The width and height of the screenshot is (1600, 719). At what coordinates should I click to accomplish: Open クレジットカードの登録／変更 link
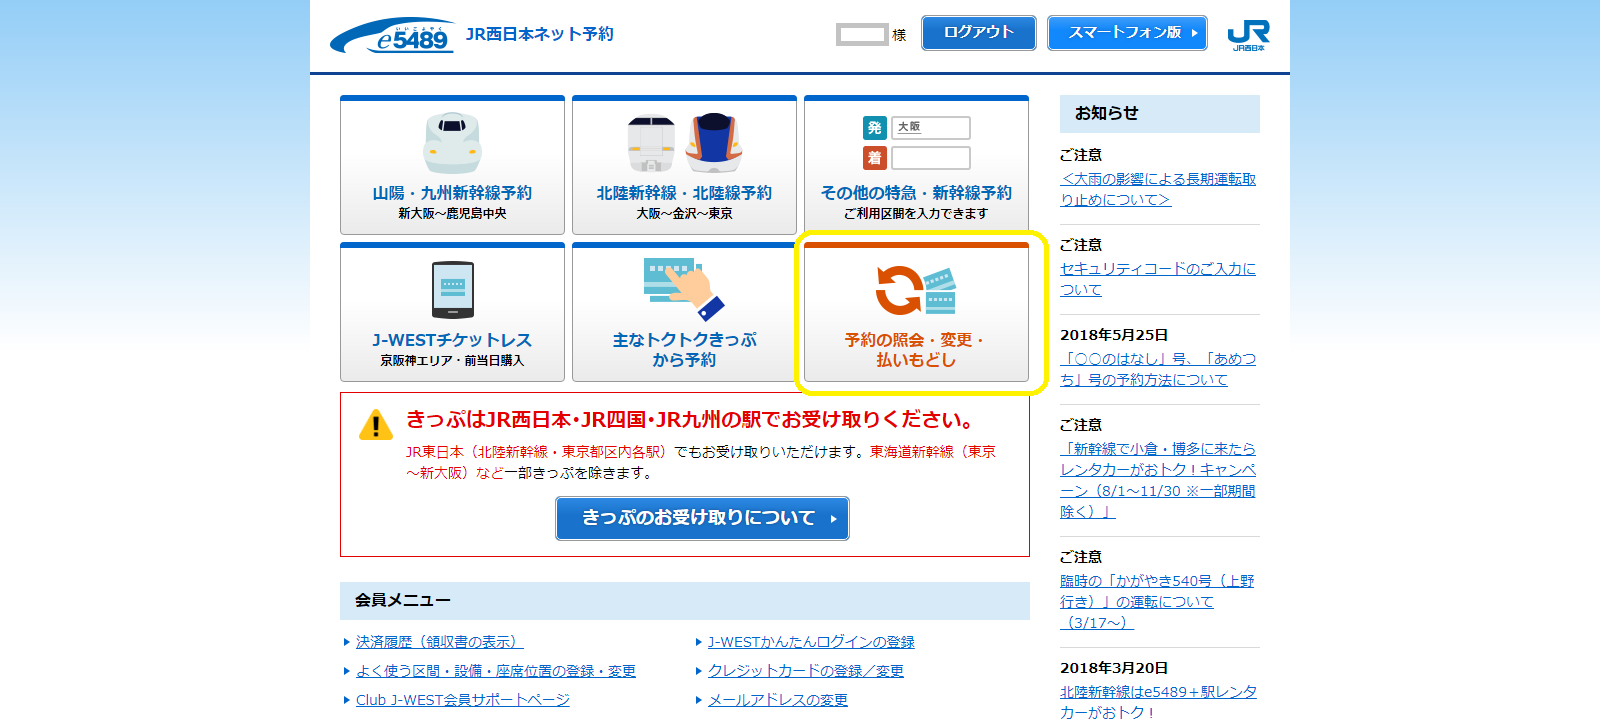pyautogui.click(x=805, y=671)
